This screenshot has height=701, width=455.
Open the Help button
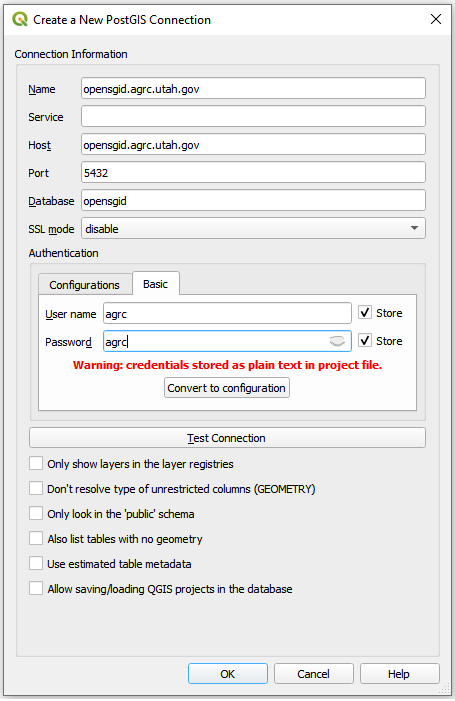coord(399,674)
